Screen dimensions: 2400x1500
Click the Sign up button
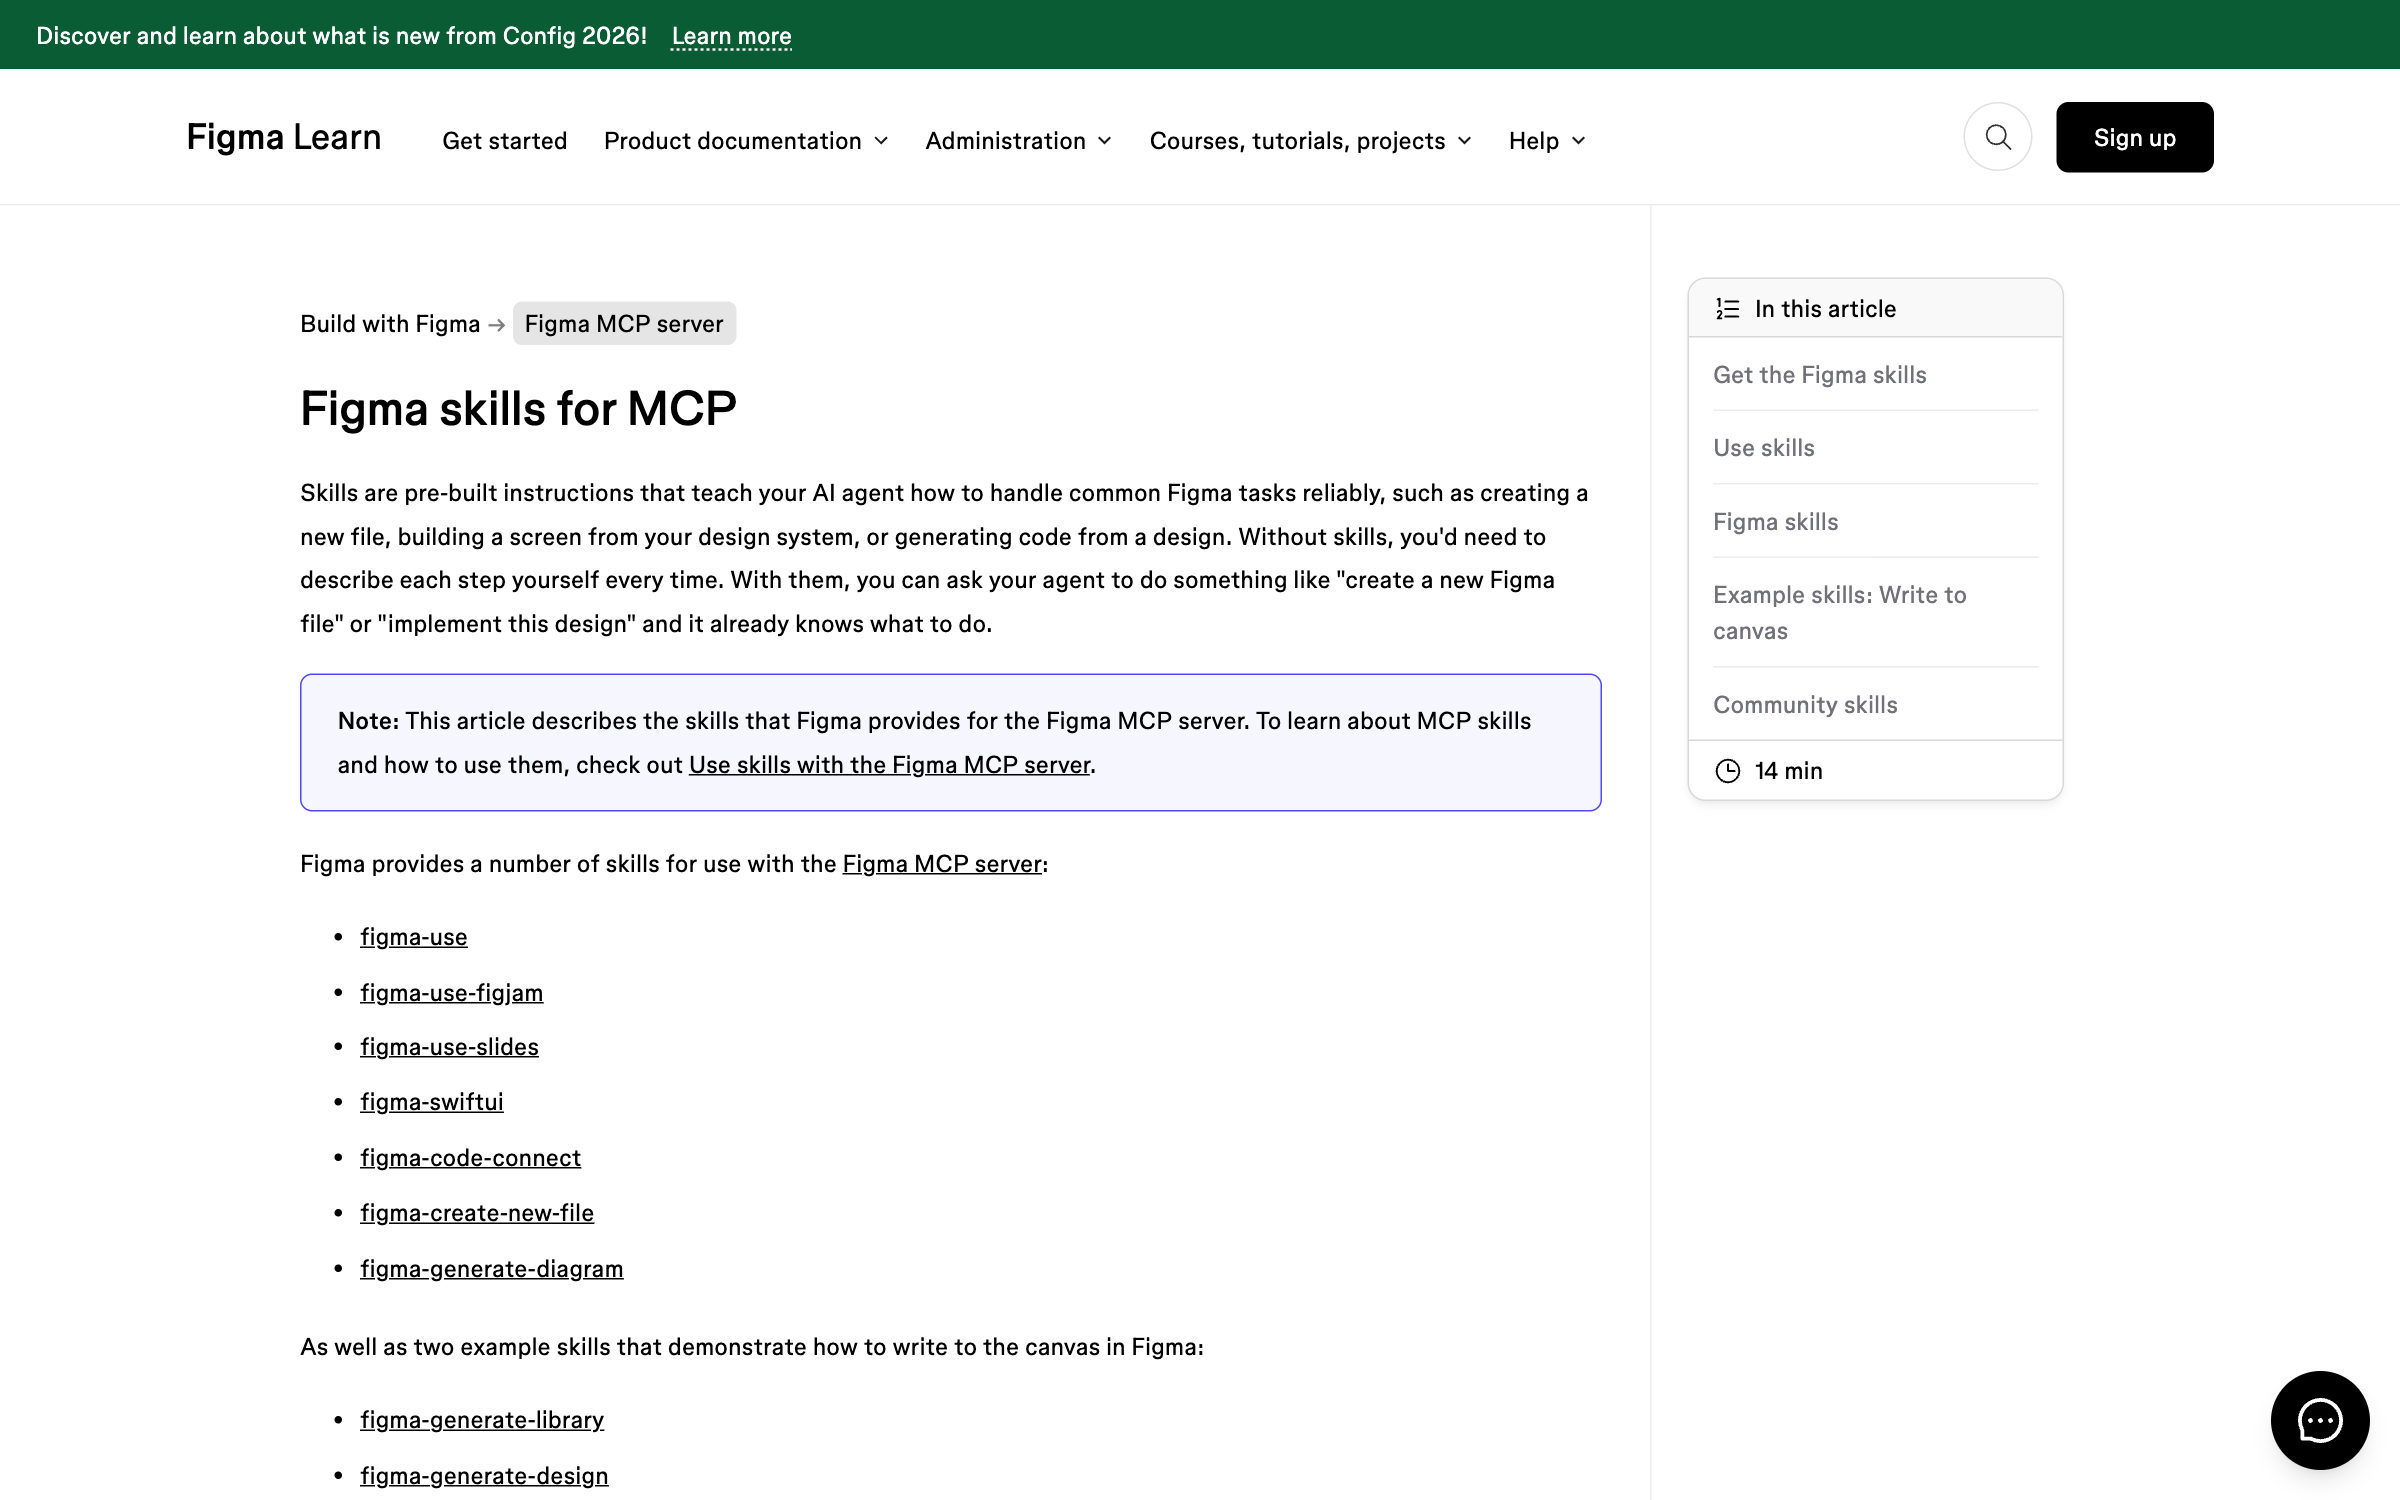[x=2134, y=137]
